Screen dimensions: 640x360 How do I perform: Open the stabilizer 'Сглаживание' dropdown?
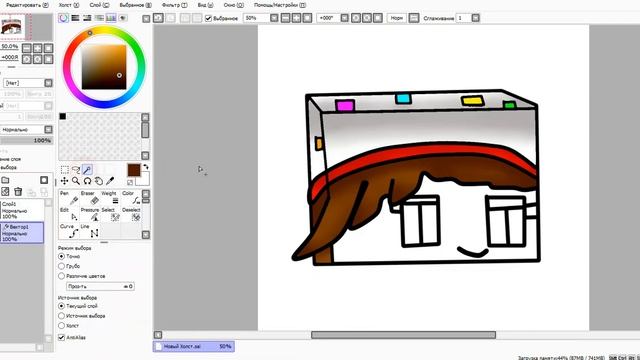tap(476, 18)
